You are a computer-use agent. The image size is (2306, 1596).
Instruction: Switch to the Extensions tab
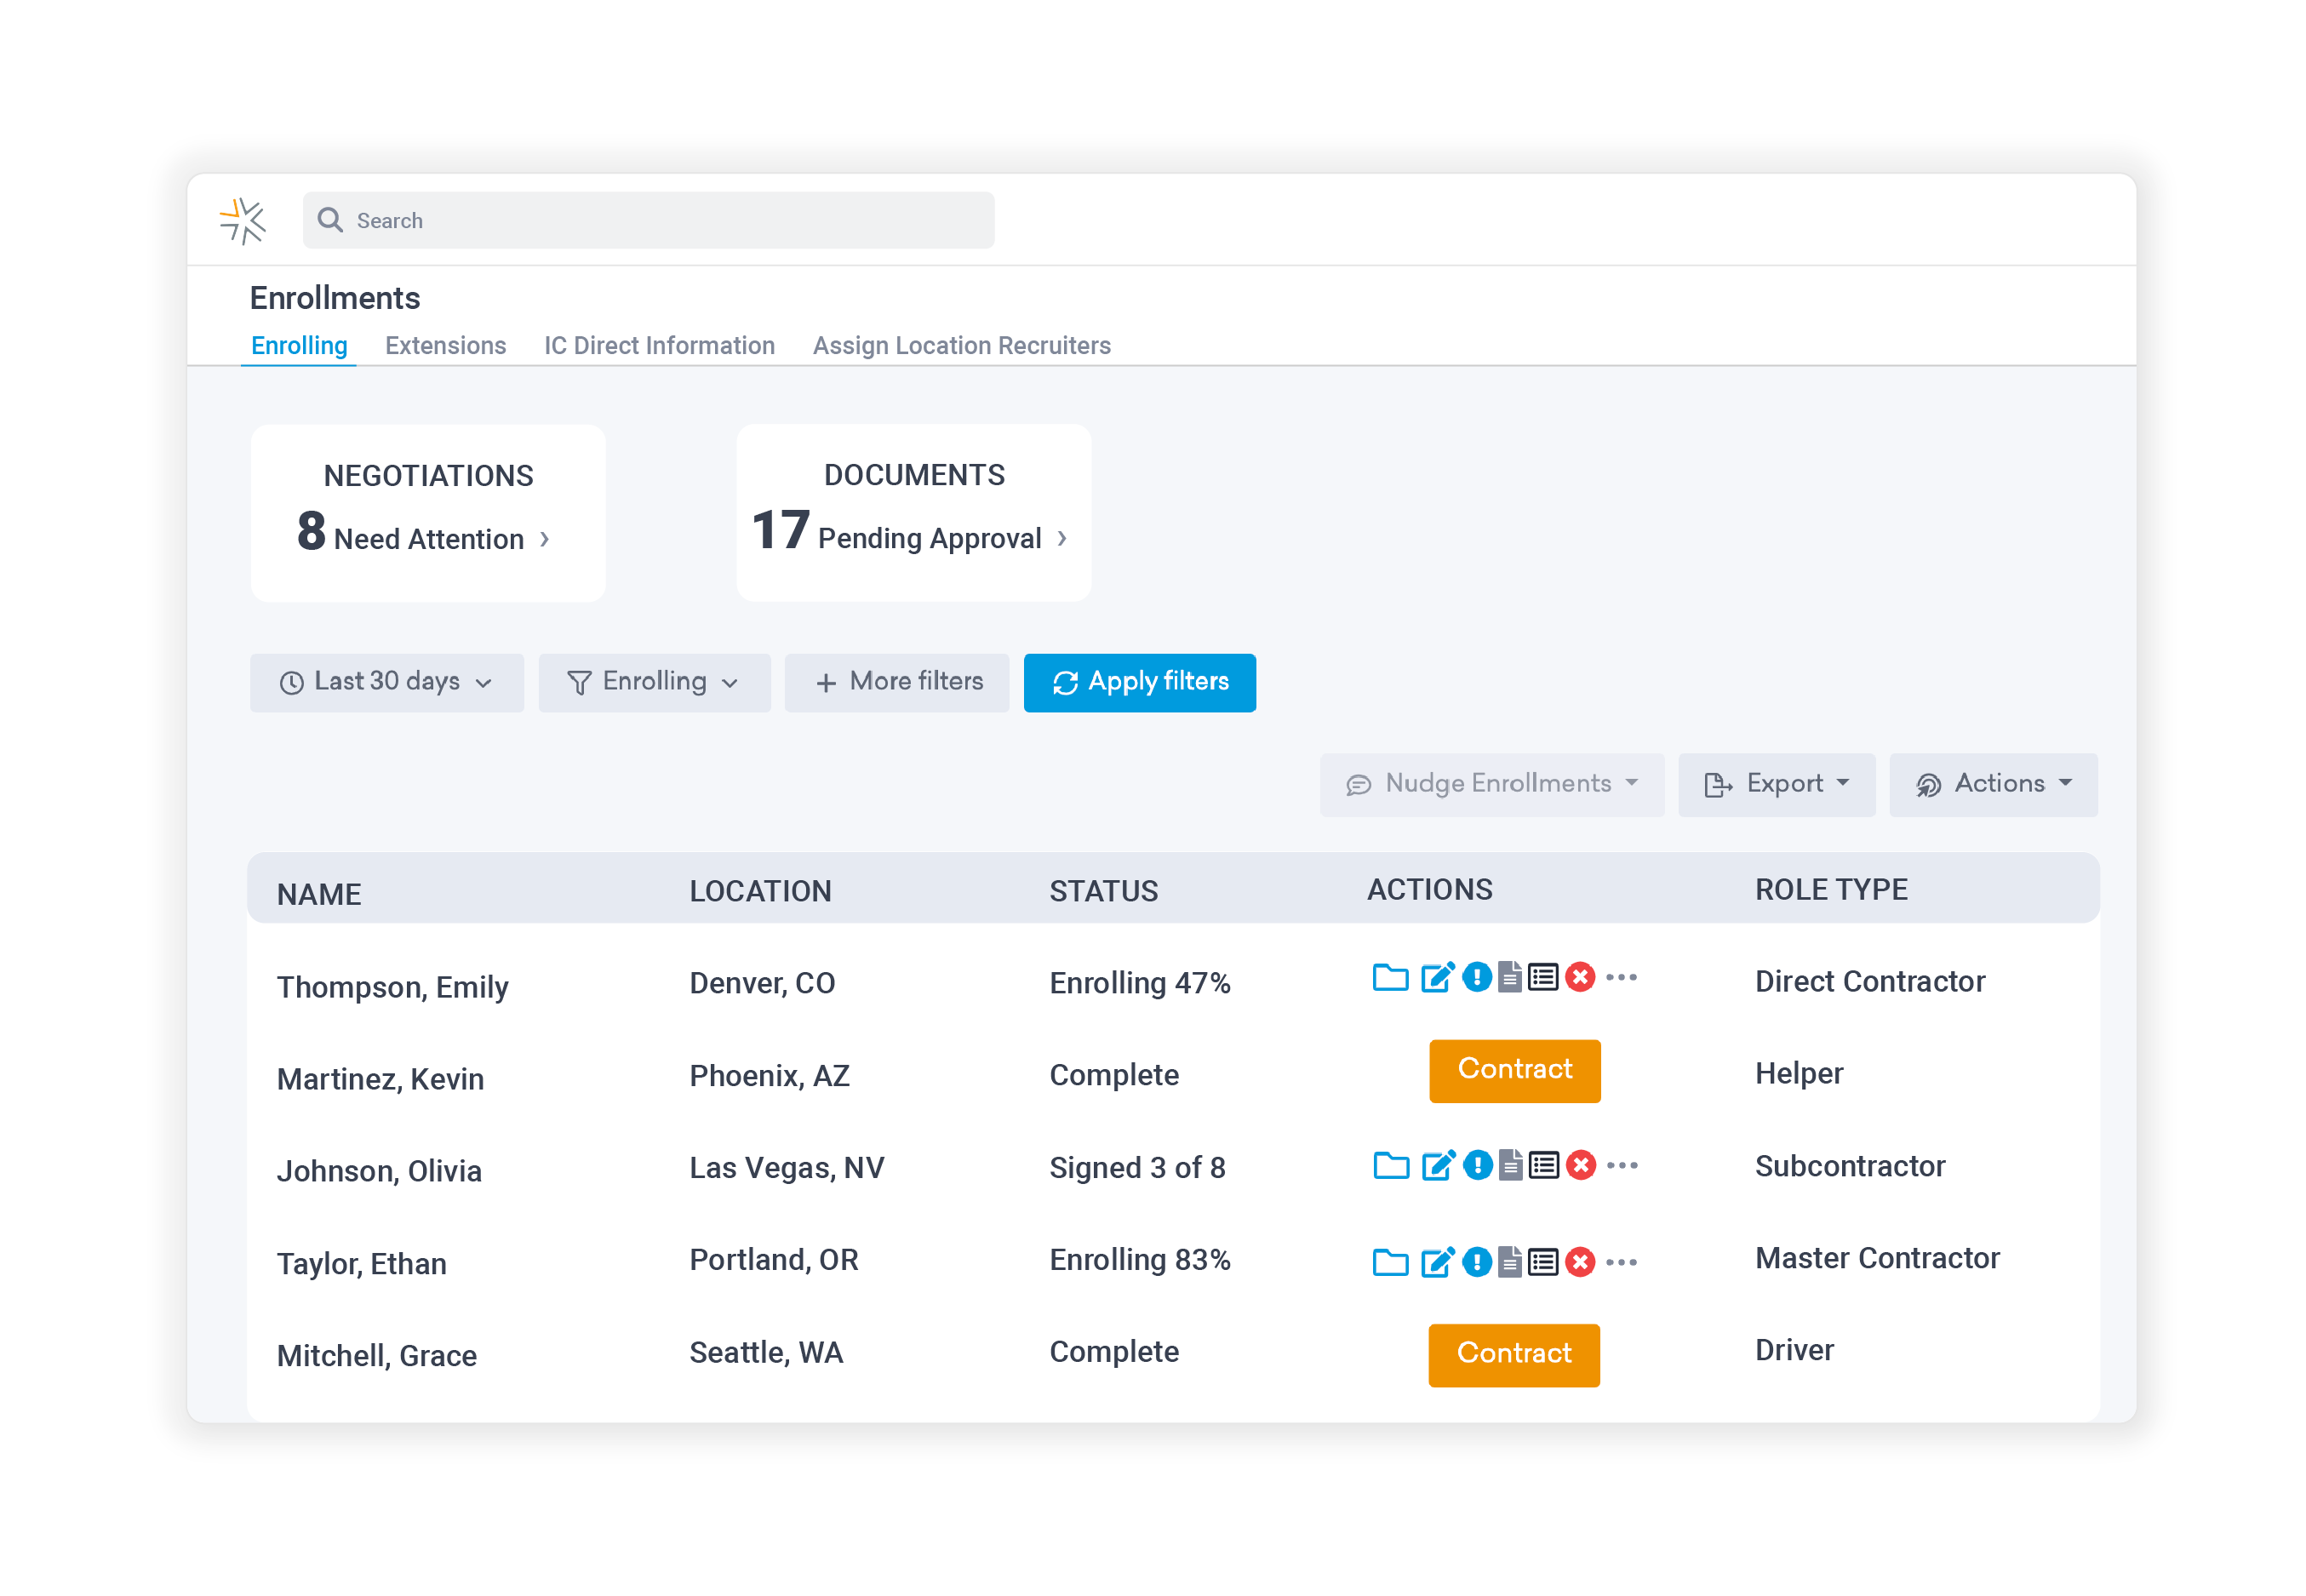click(x=445, y=345)
